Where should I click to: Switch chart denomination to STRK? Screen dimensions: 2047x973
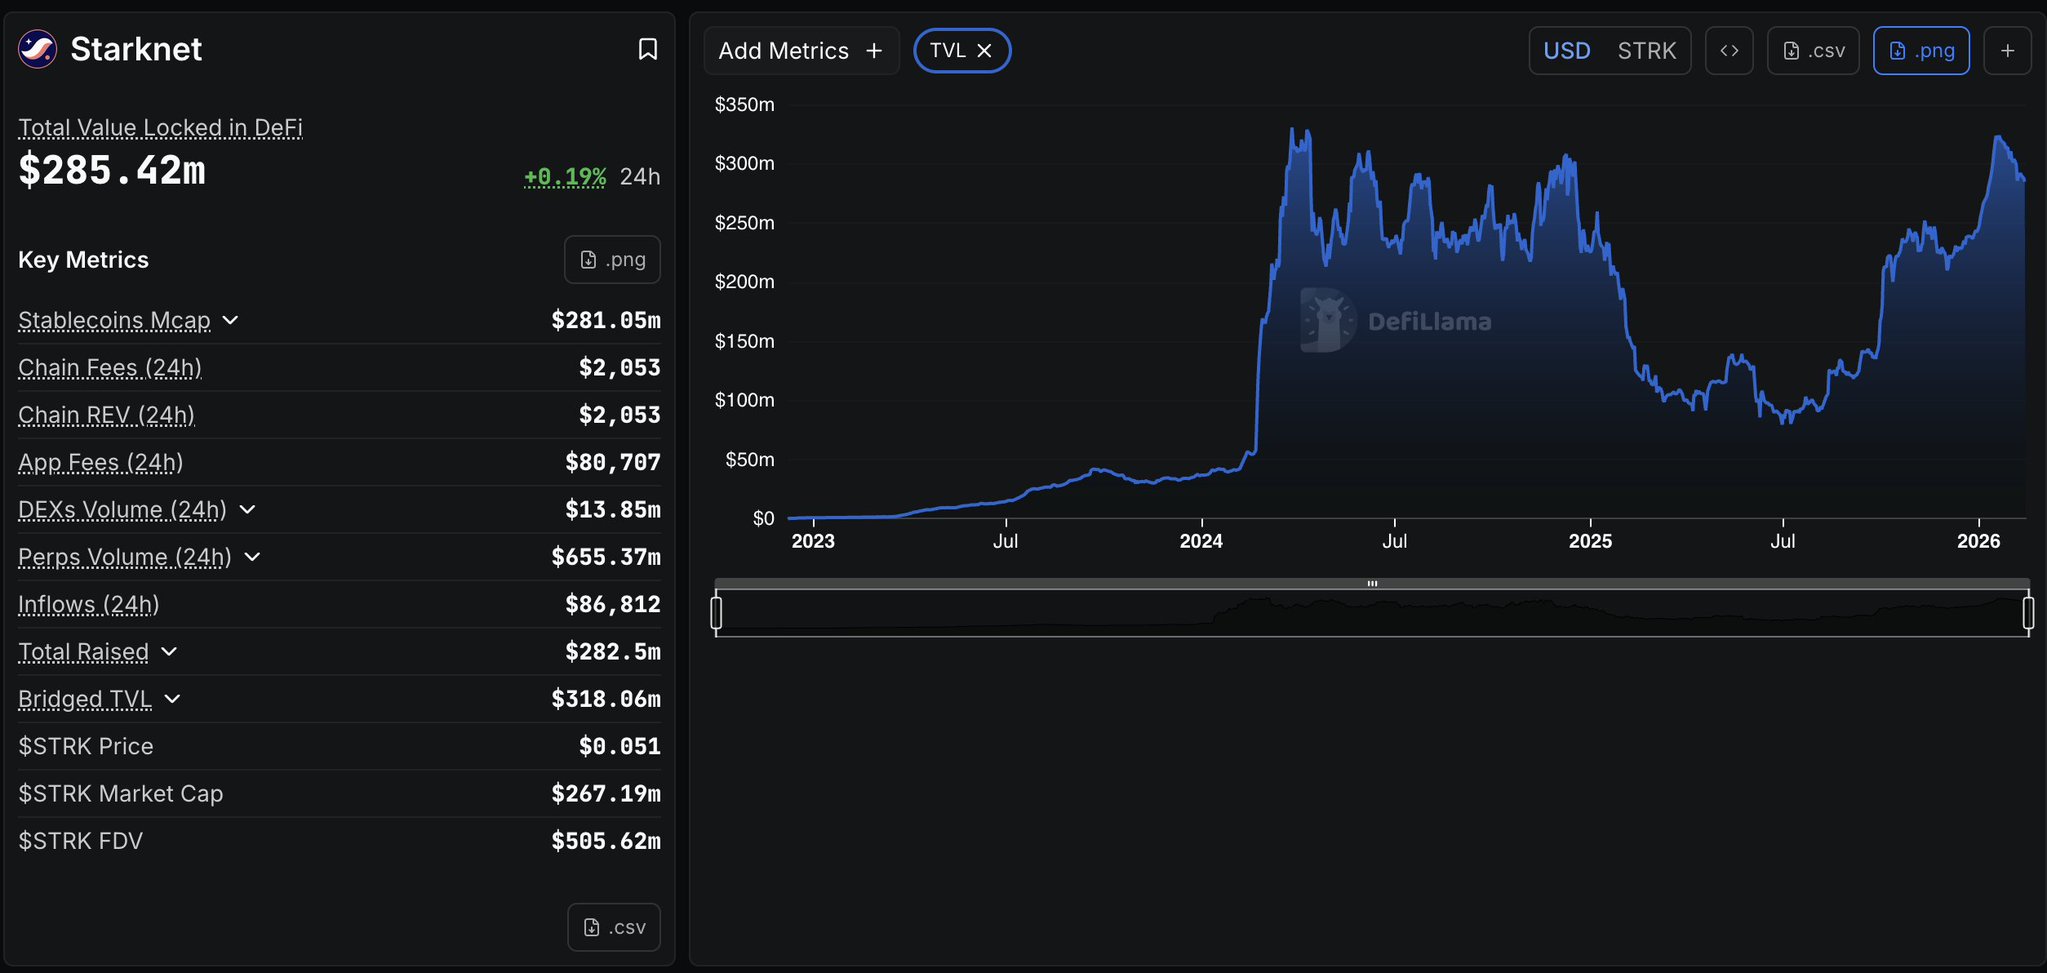1646,51
